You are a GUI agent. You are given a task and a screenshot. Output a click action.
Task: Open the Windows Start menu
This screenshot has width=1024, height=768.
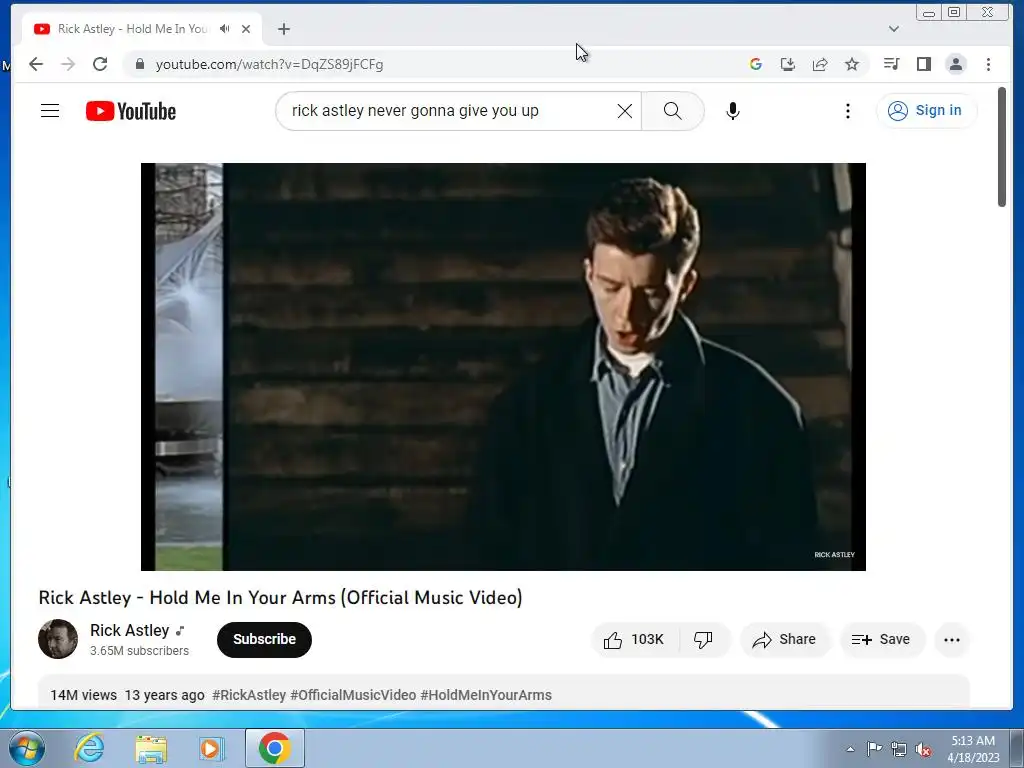[26, 748]
